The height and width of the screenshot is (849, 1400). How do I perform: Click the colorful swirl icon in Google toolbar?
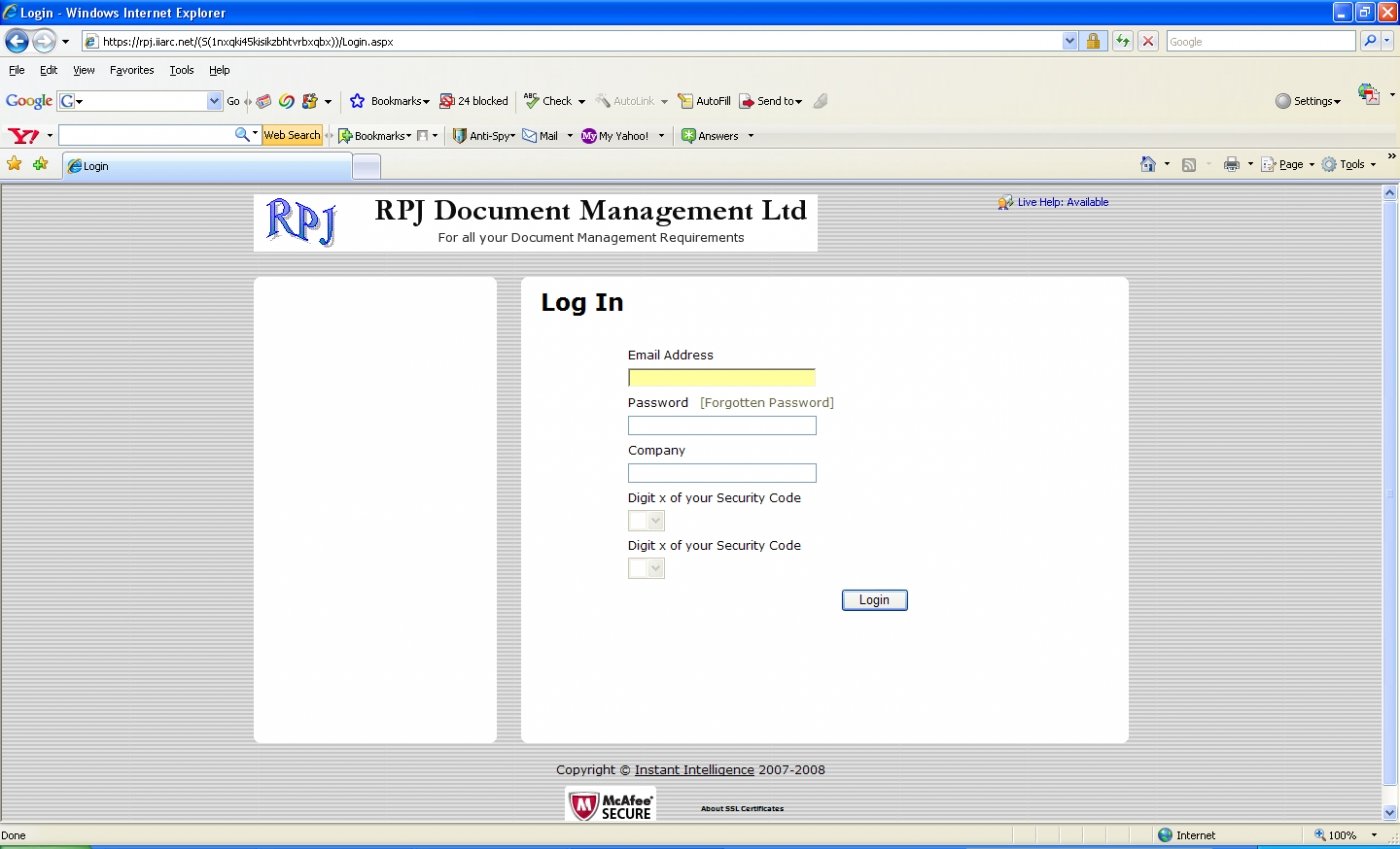(286, 101)
